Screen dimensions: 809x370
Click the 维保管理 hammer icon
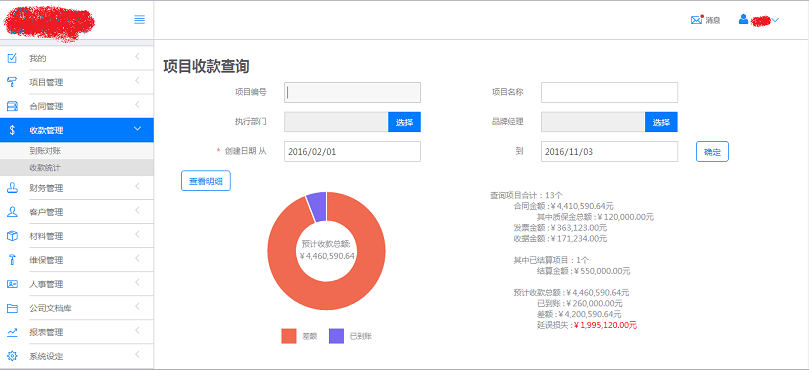12,260
